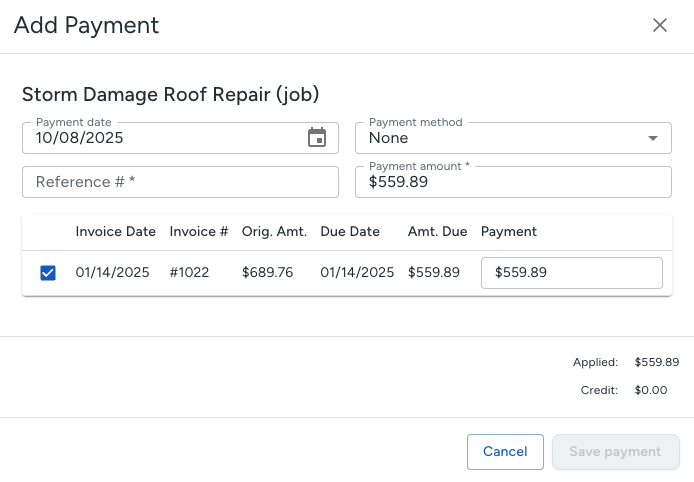
Task: Close the Add Payment dialog
Action: [660, 26]
